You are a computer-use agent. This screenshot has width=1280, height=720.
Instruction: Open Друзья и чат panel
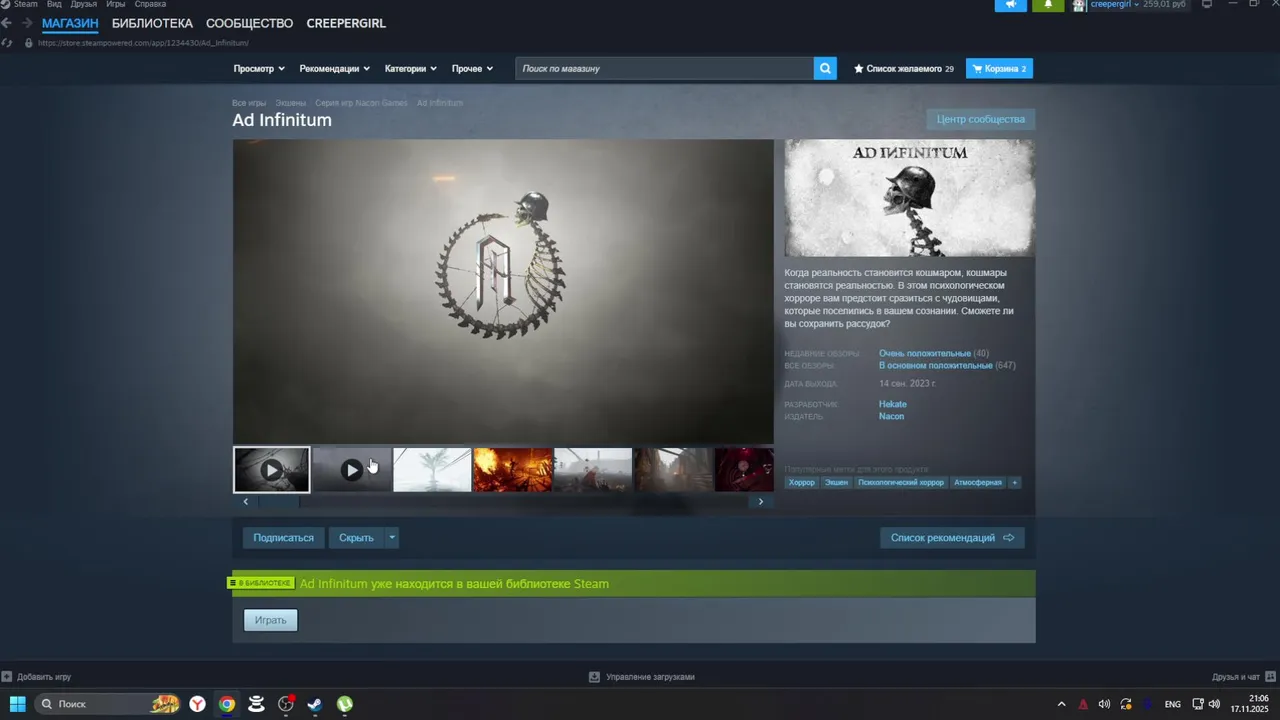[1242, 677]
